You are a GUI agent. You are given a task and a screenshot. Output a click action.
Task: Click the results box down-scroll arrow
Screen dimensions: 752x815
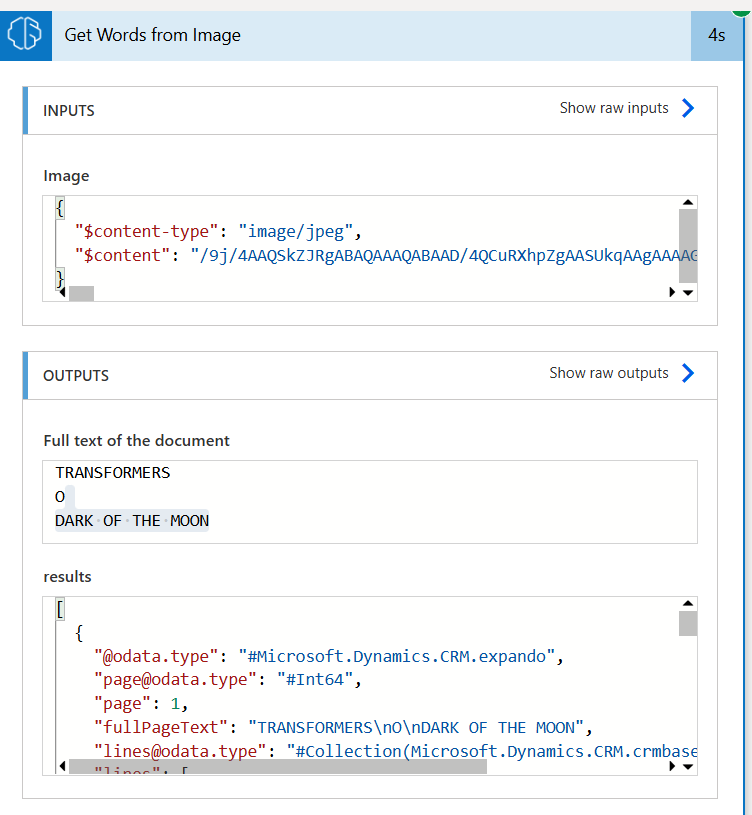tap(688, 767)
